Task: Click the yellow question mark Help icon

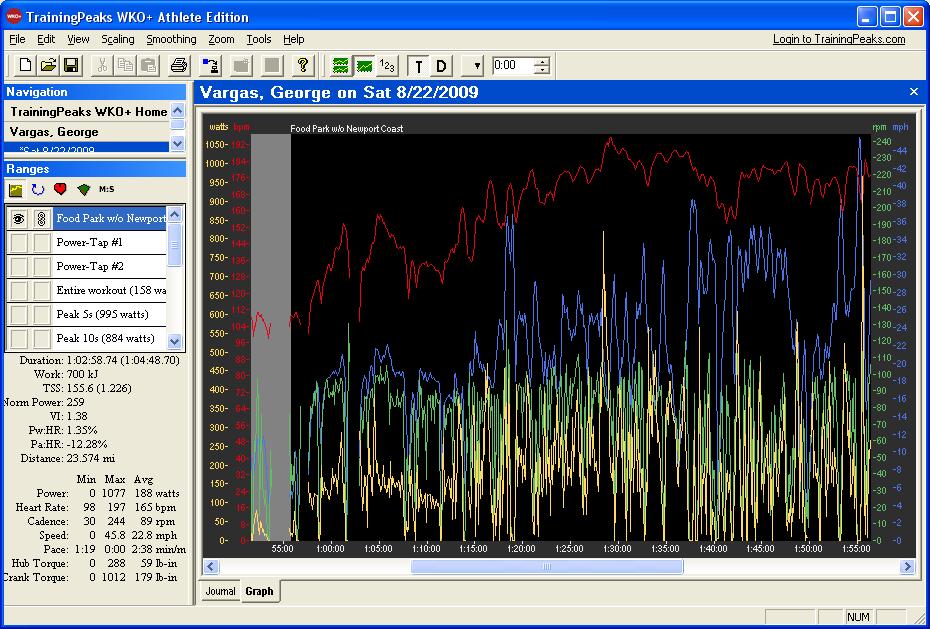Action: tap(304, 66)
